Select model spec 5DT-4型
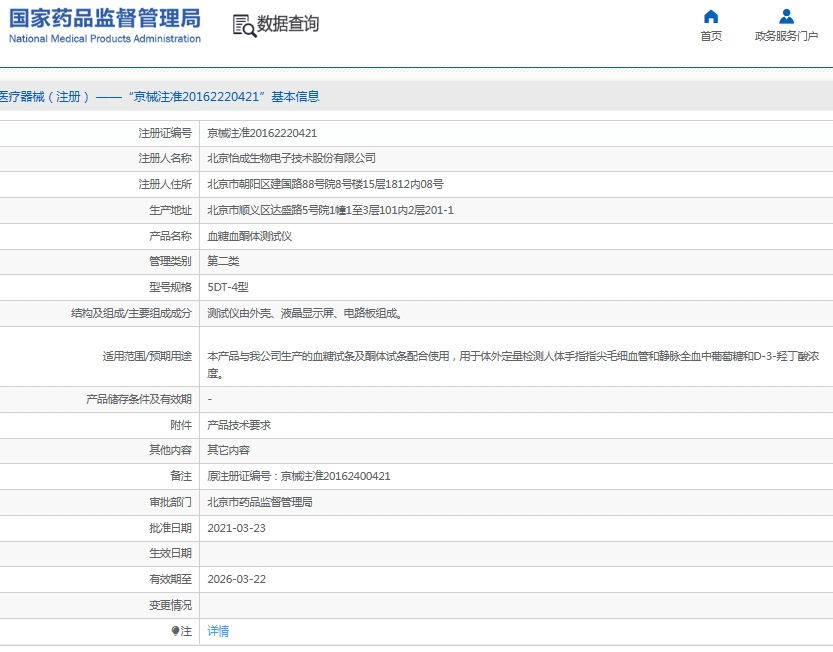Screen dimensions: 833x652 [x=228, y=287]
